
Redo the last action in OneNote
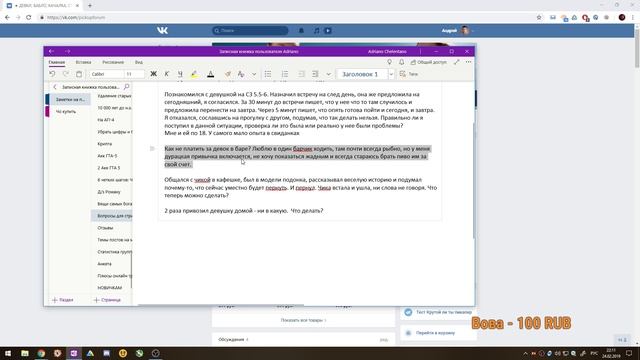click(66, 74)
